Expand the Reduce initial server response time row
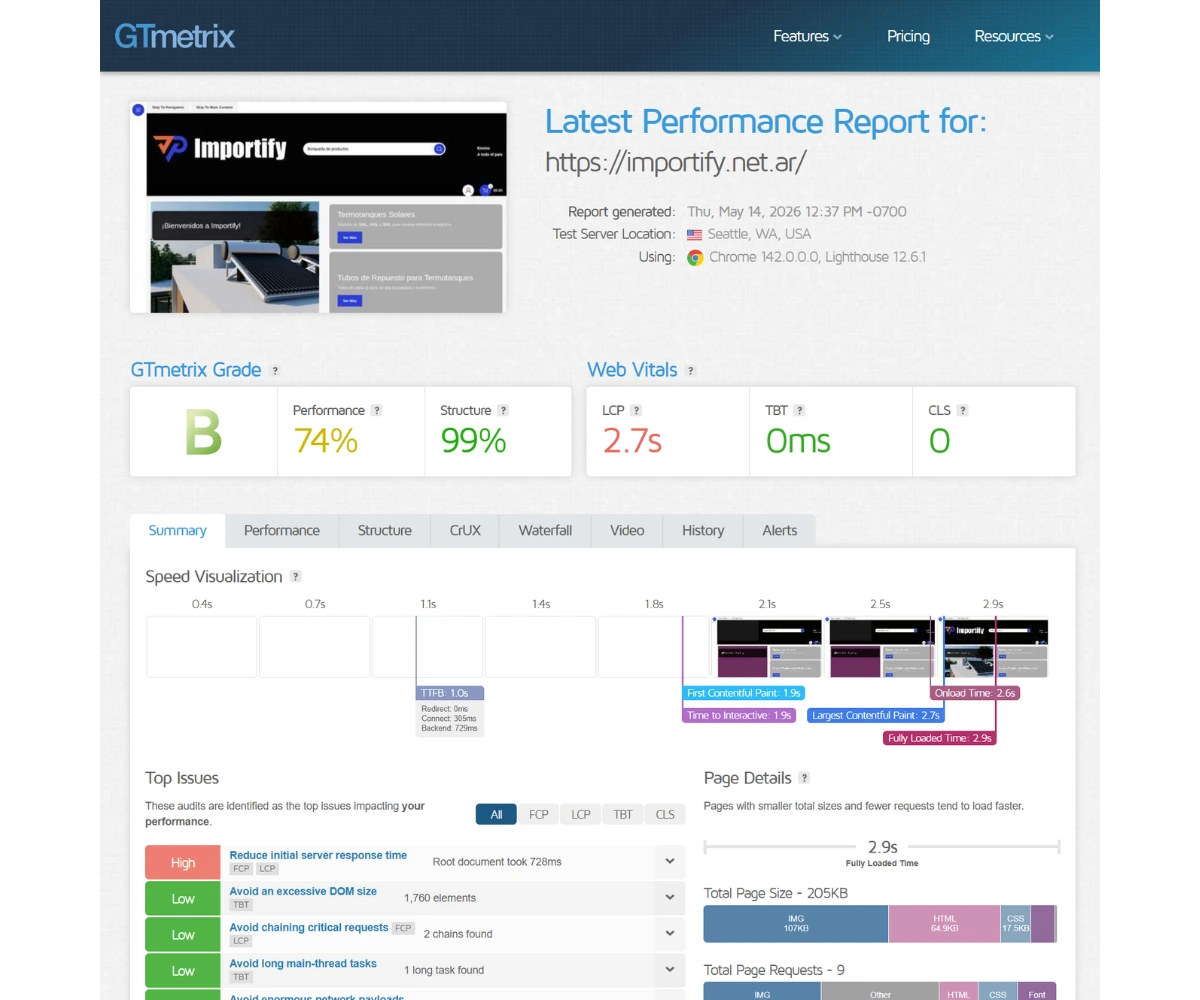 [670, 862]
